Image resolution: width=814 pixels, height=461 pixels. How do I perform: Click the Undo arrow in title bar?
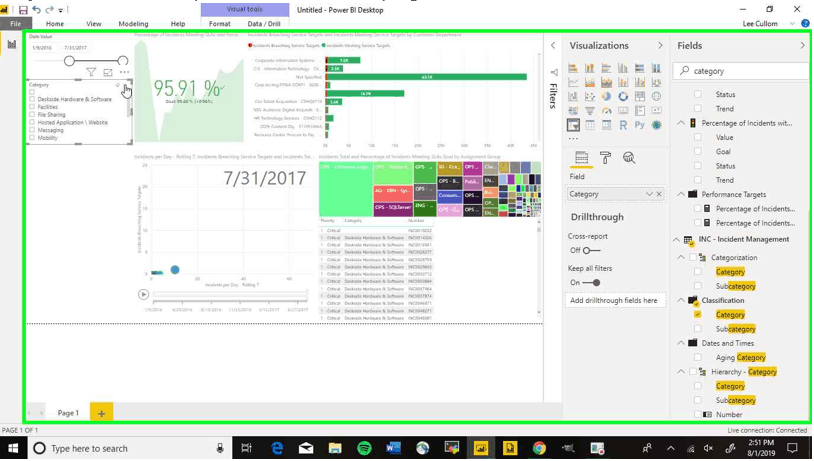[x=36, y=10]
